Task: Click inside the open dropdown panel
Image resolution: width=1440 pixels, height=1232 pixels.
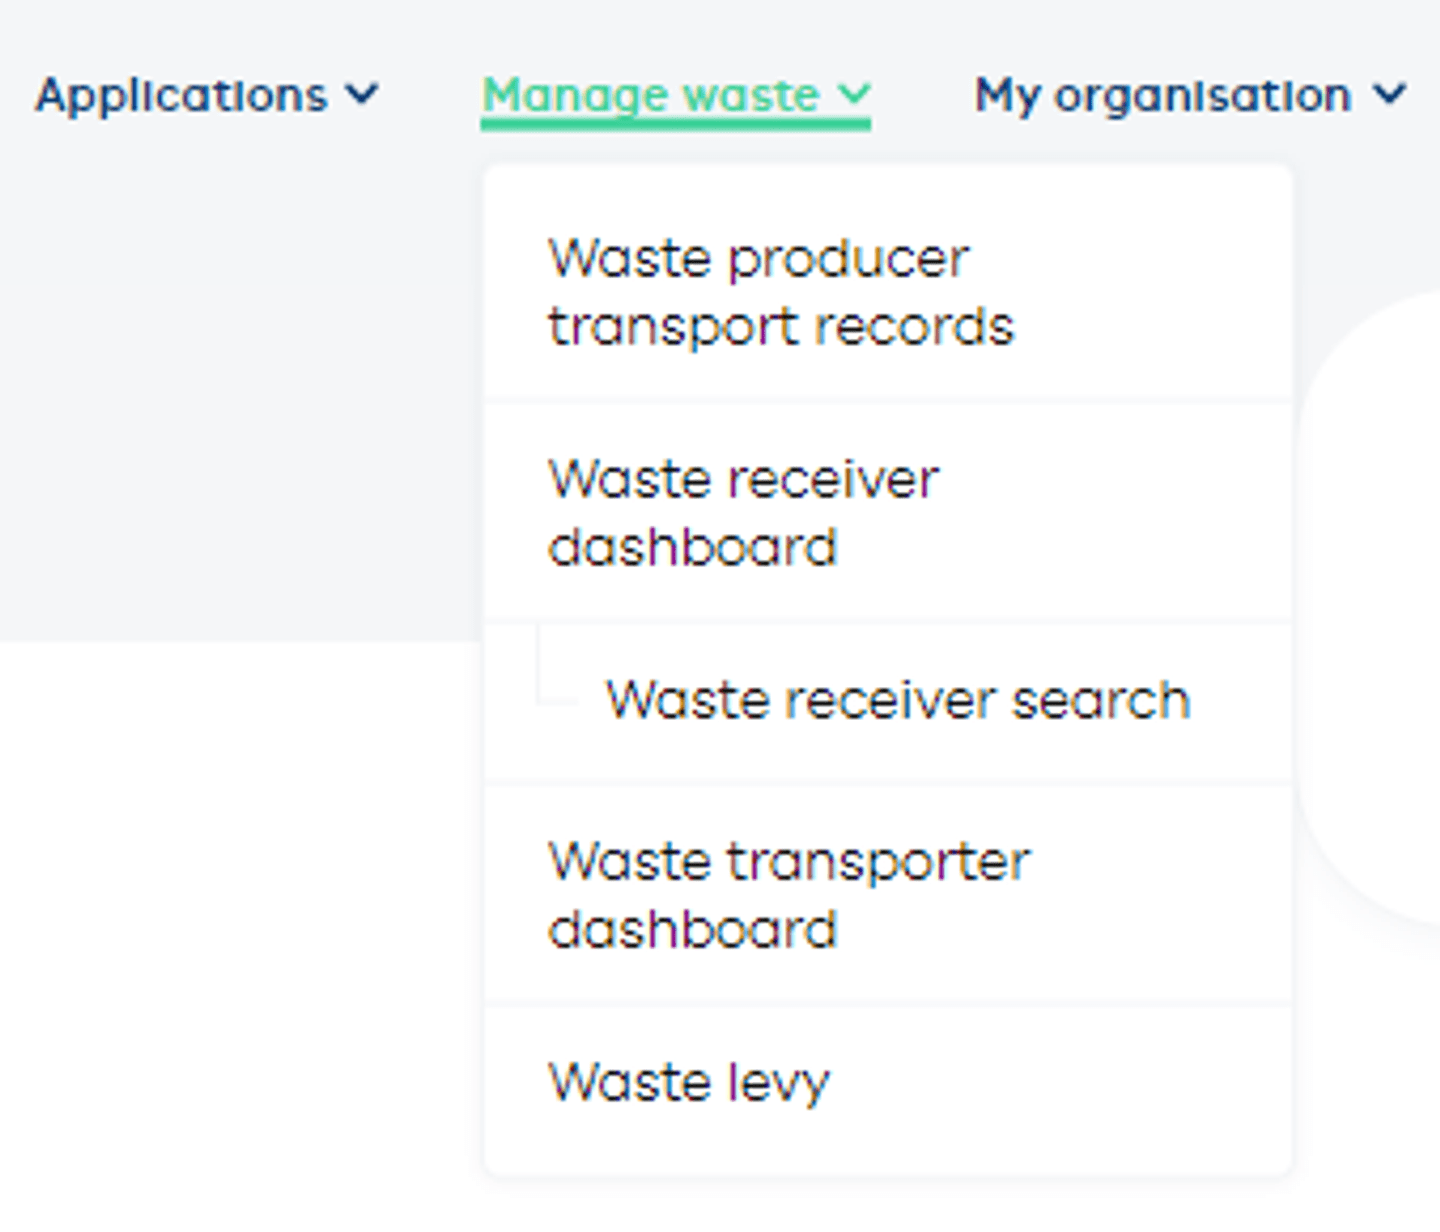Action: point(888,670)
